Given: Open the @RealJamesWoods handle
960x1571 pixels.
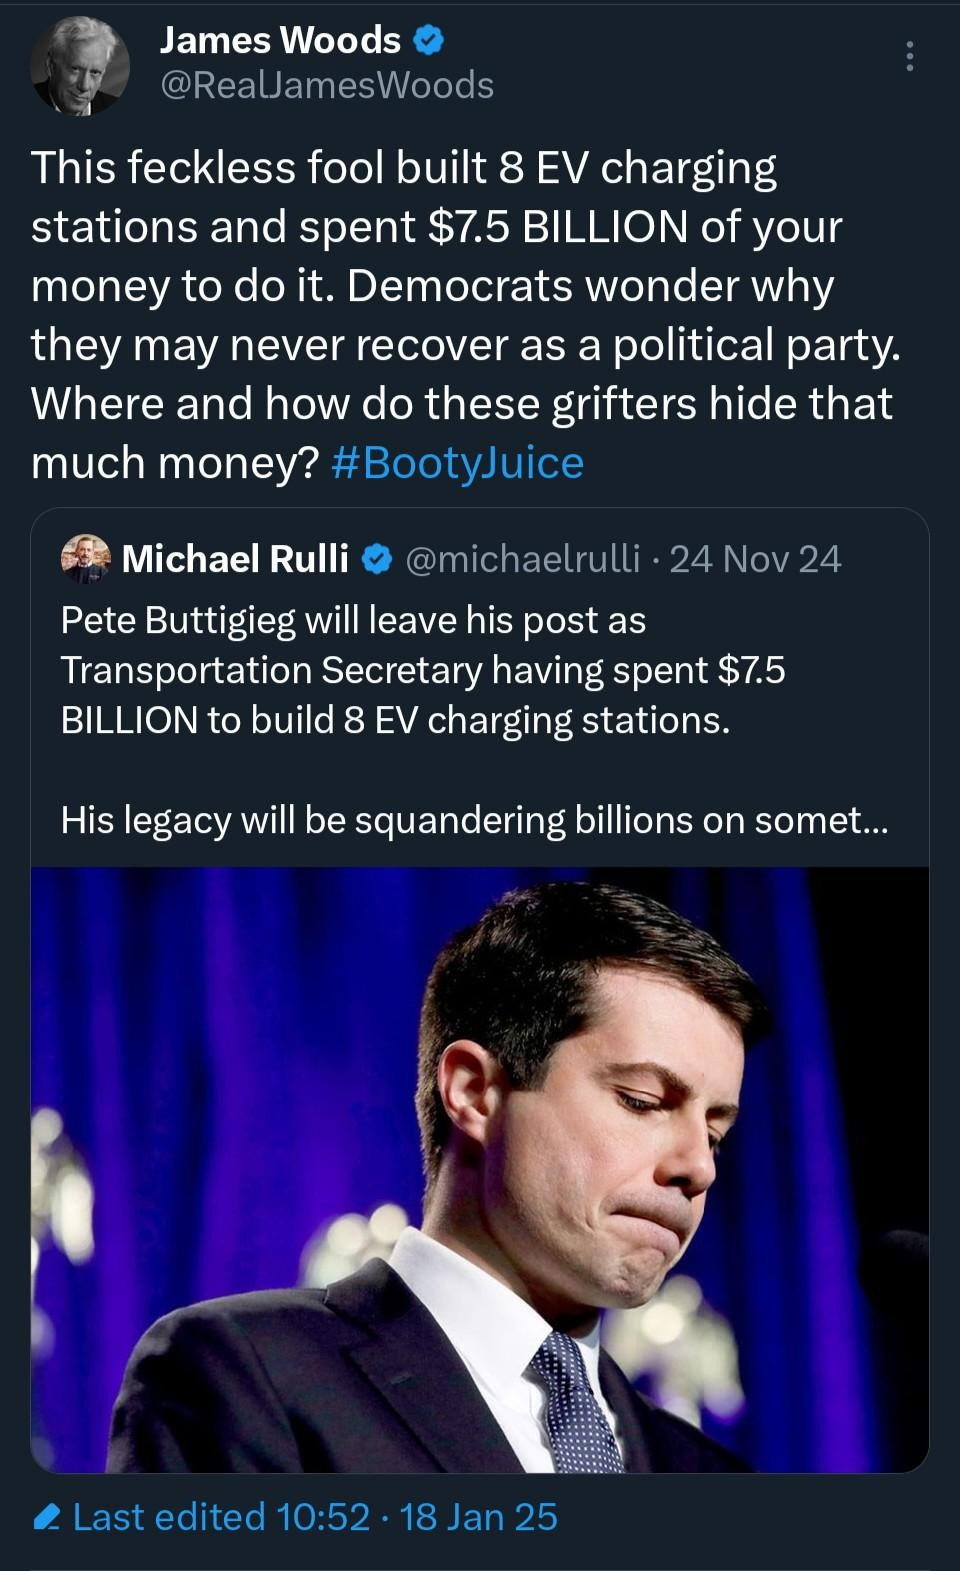Looking at the screenshot, I should pyautogui.click(x=327, y=86).
